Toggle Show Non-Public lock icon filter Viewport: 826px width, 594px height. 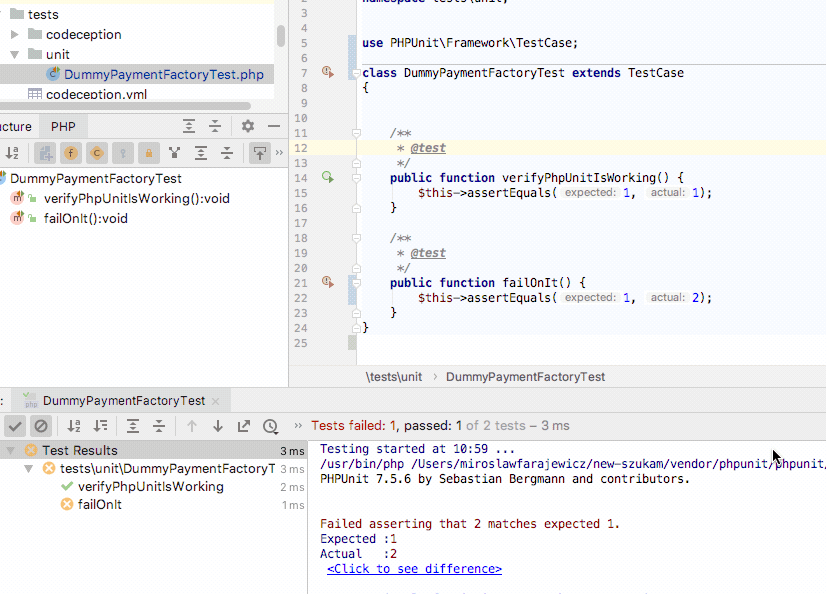149,153
